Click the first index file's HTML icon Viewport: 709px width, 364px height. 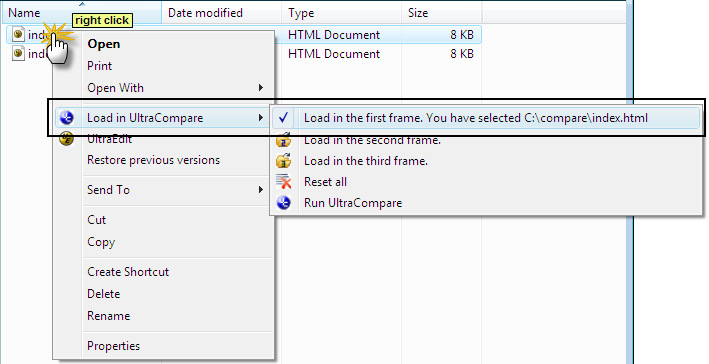click(x=18, y=34)
